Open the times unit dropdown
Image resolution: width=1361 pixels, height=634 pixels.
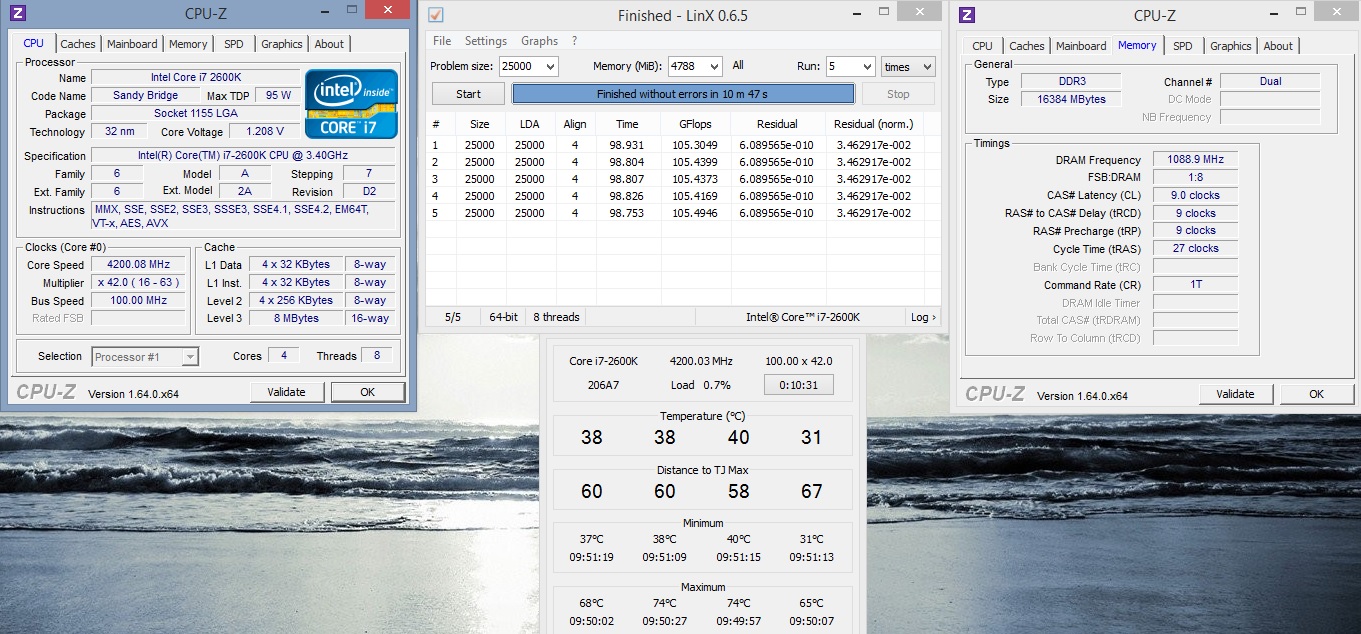tap(925, 67)
